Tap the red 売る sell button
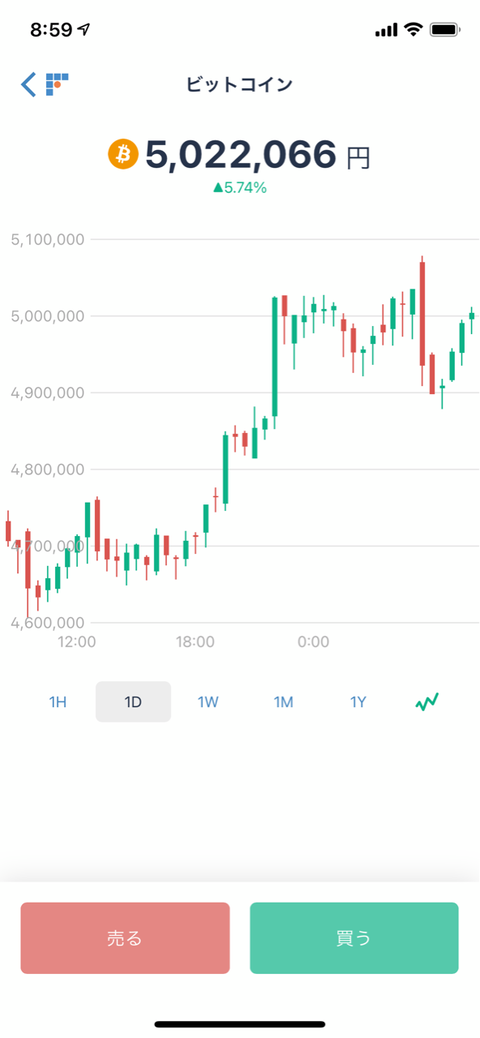480x1038 pixels. 125,938
